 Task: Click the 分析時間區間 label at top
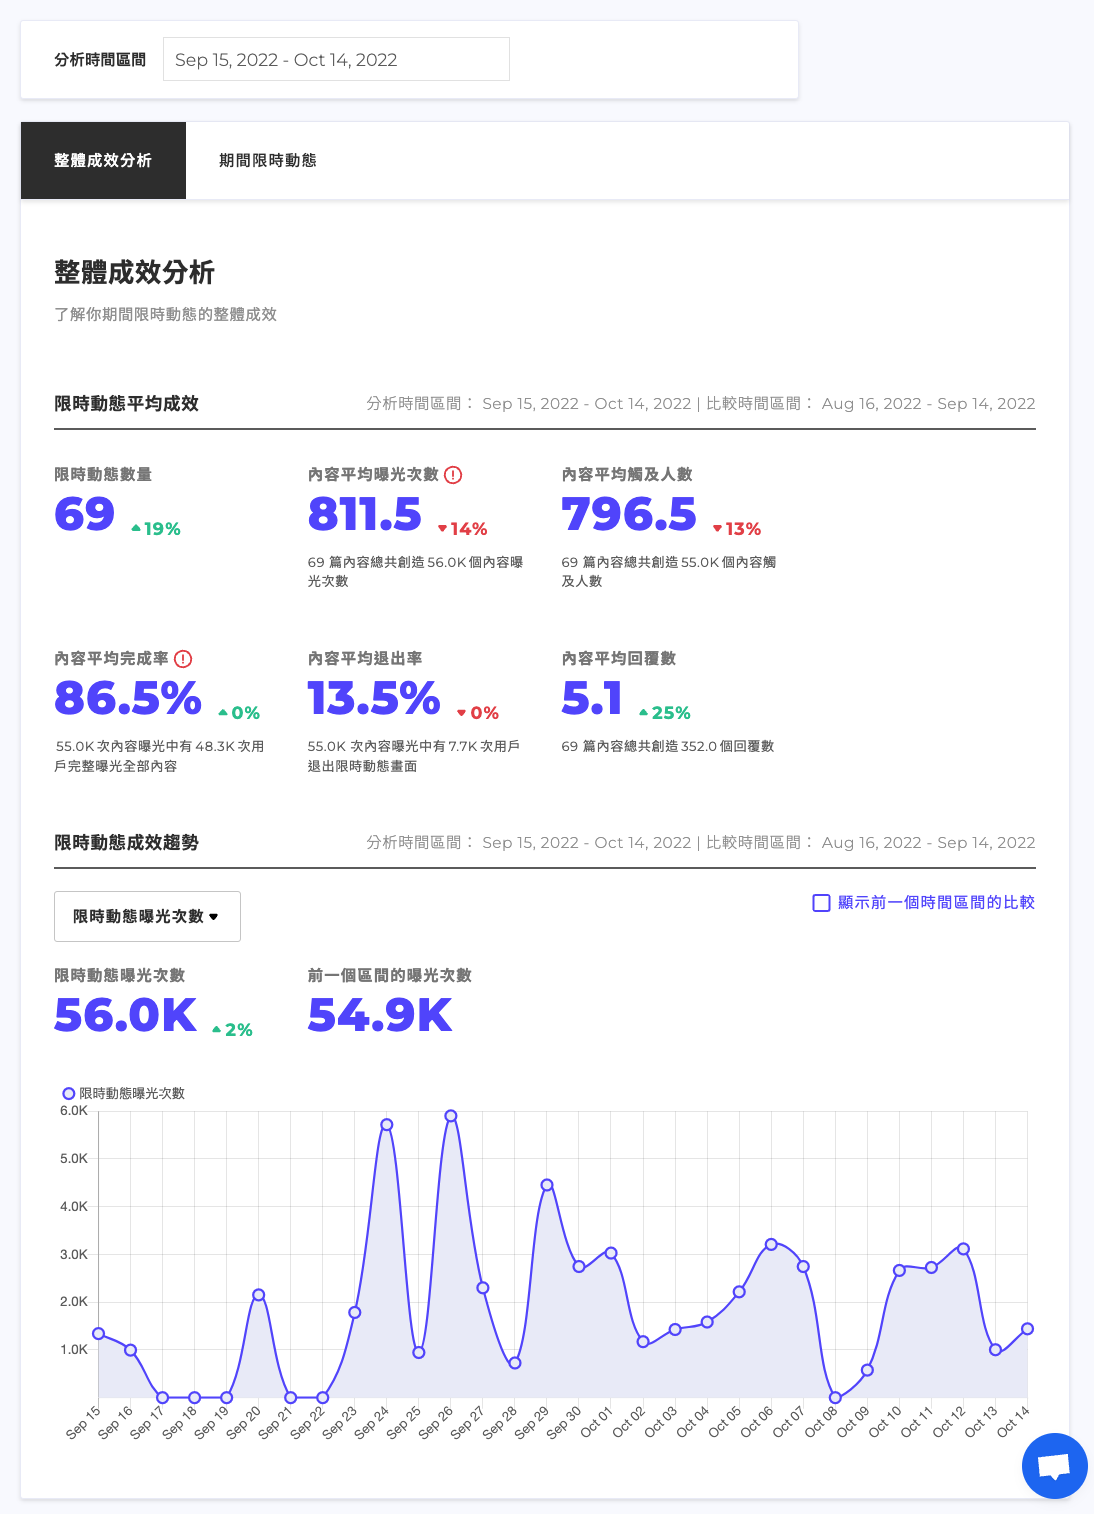pyautogui.click(x=100, y=60)
